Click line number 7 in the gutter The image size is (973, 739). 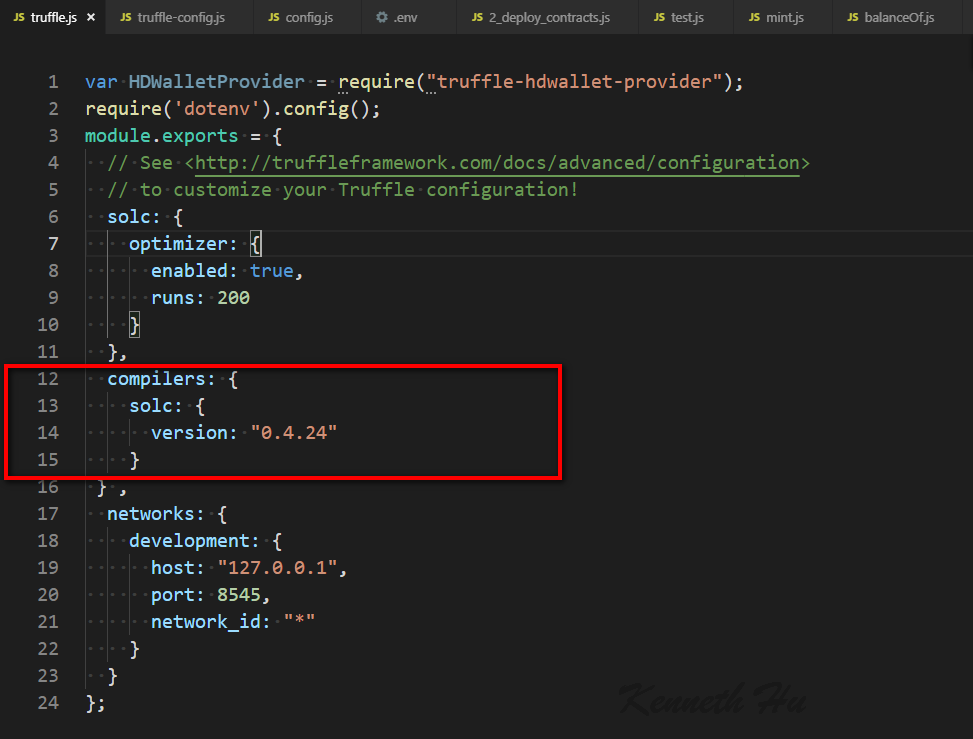[x=53, y=244]
